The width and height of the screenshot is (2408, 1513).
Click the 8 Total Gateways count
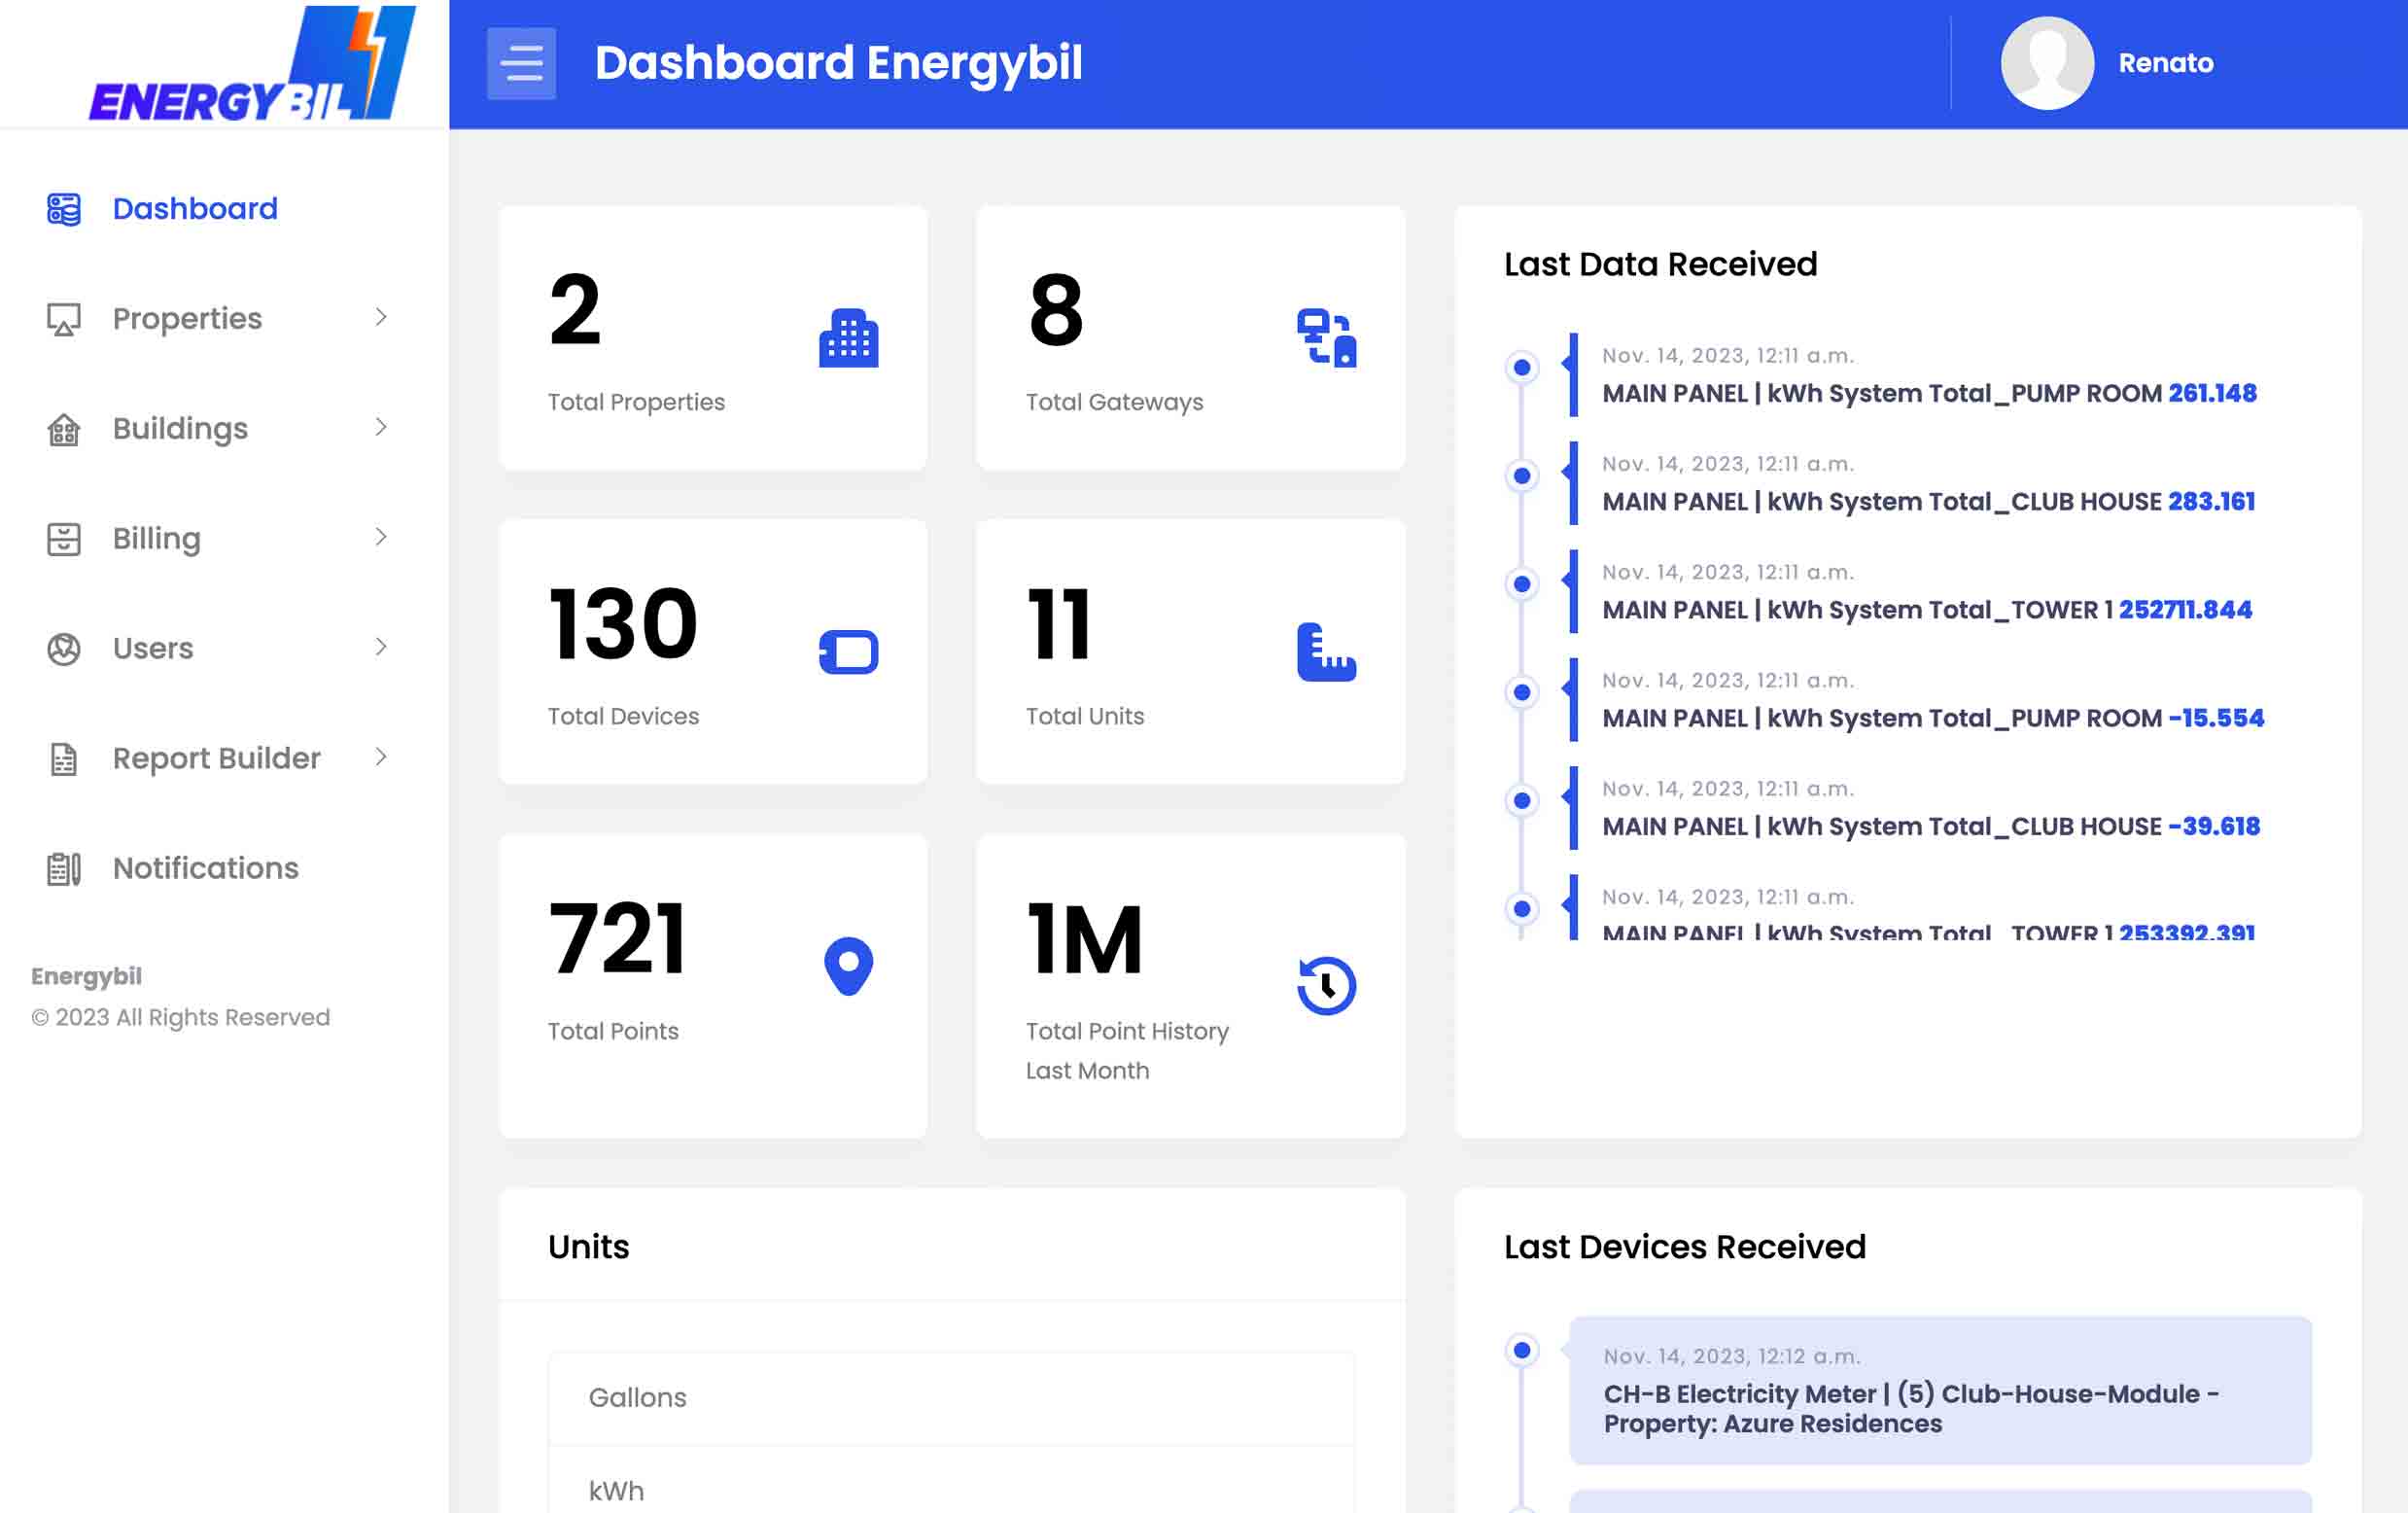click(1055, 310)
